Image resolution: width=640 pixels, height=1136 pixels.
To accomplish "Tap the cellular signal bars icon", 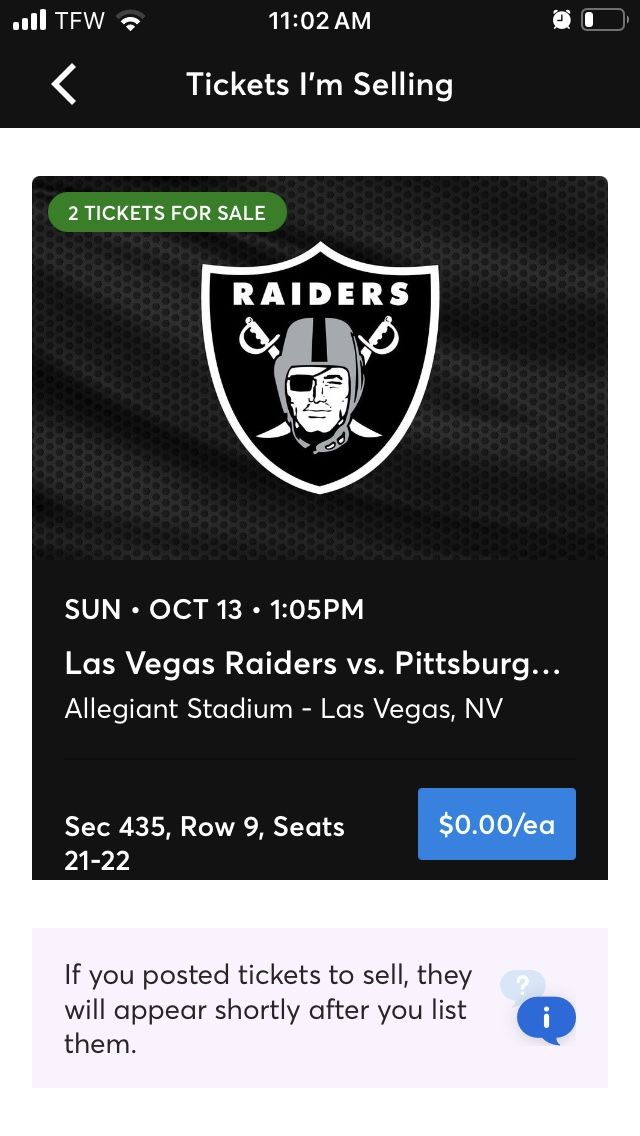I will pyautogui.click(x=31, y=20).
